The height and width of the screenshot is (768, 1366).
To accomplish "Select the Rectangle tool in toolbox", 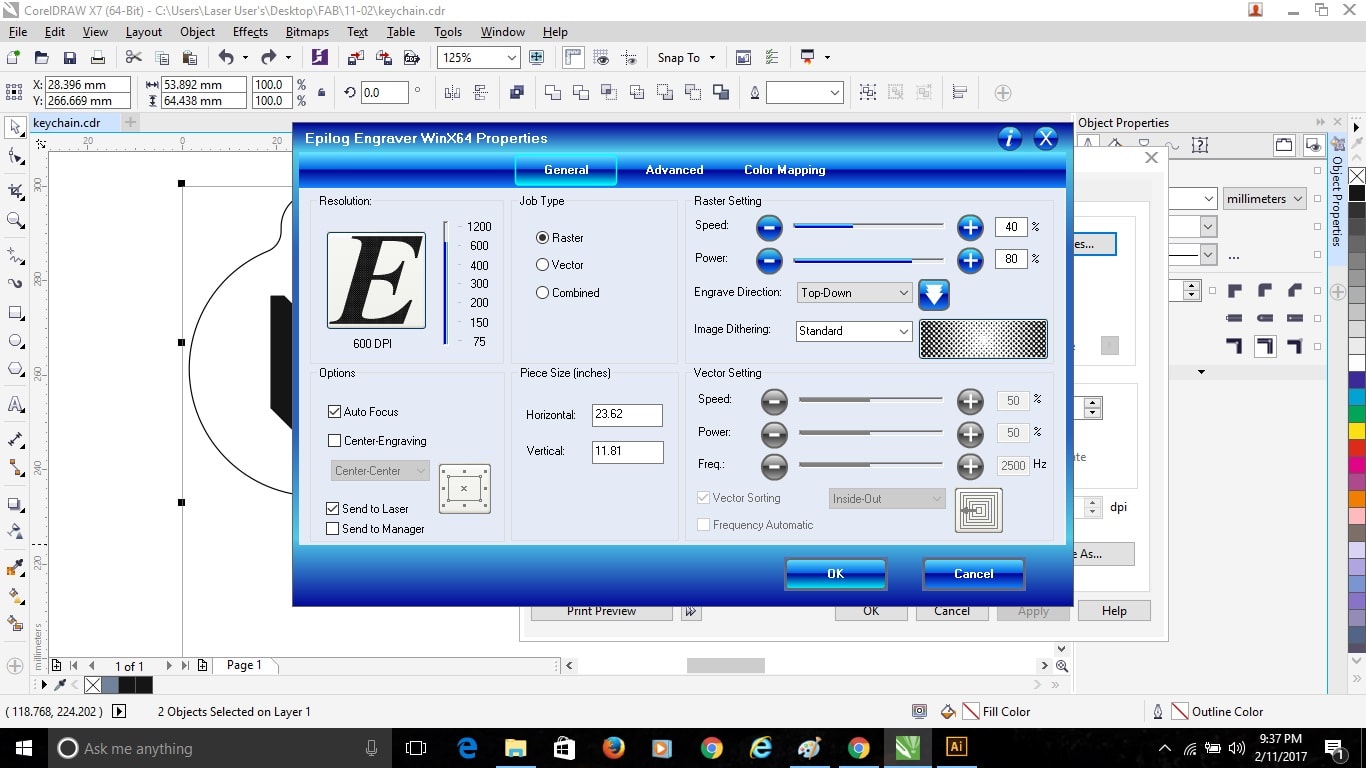I will [x=15, y=312].
